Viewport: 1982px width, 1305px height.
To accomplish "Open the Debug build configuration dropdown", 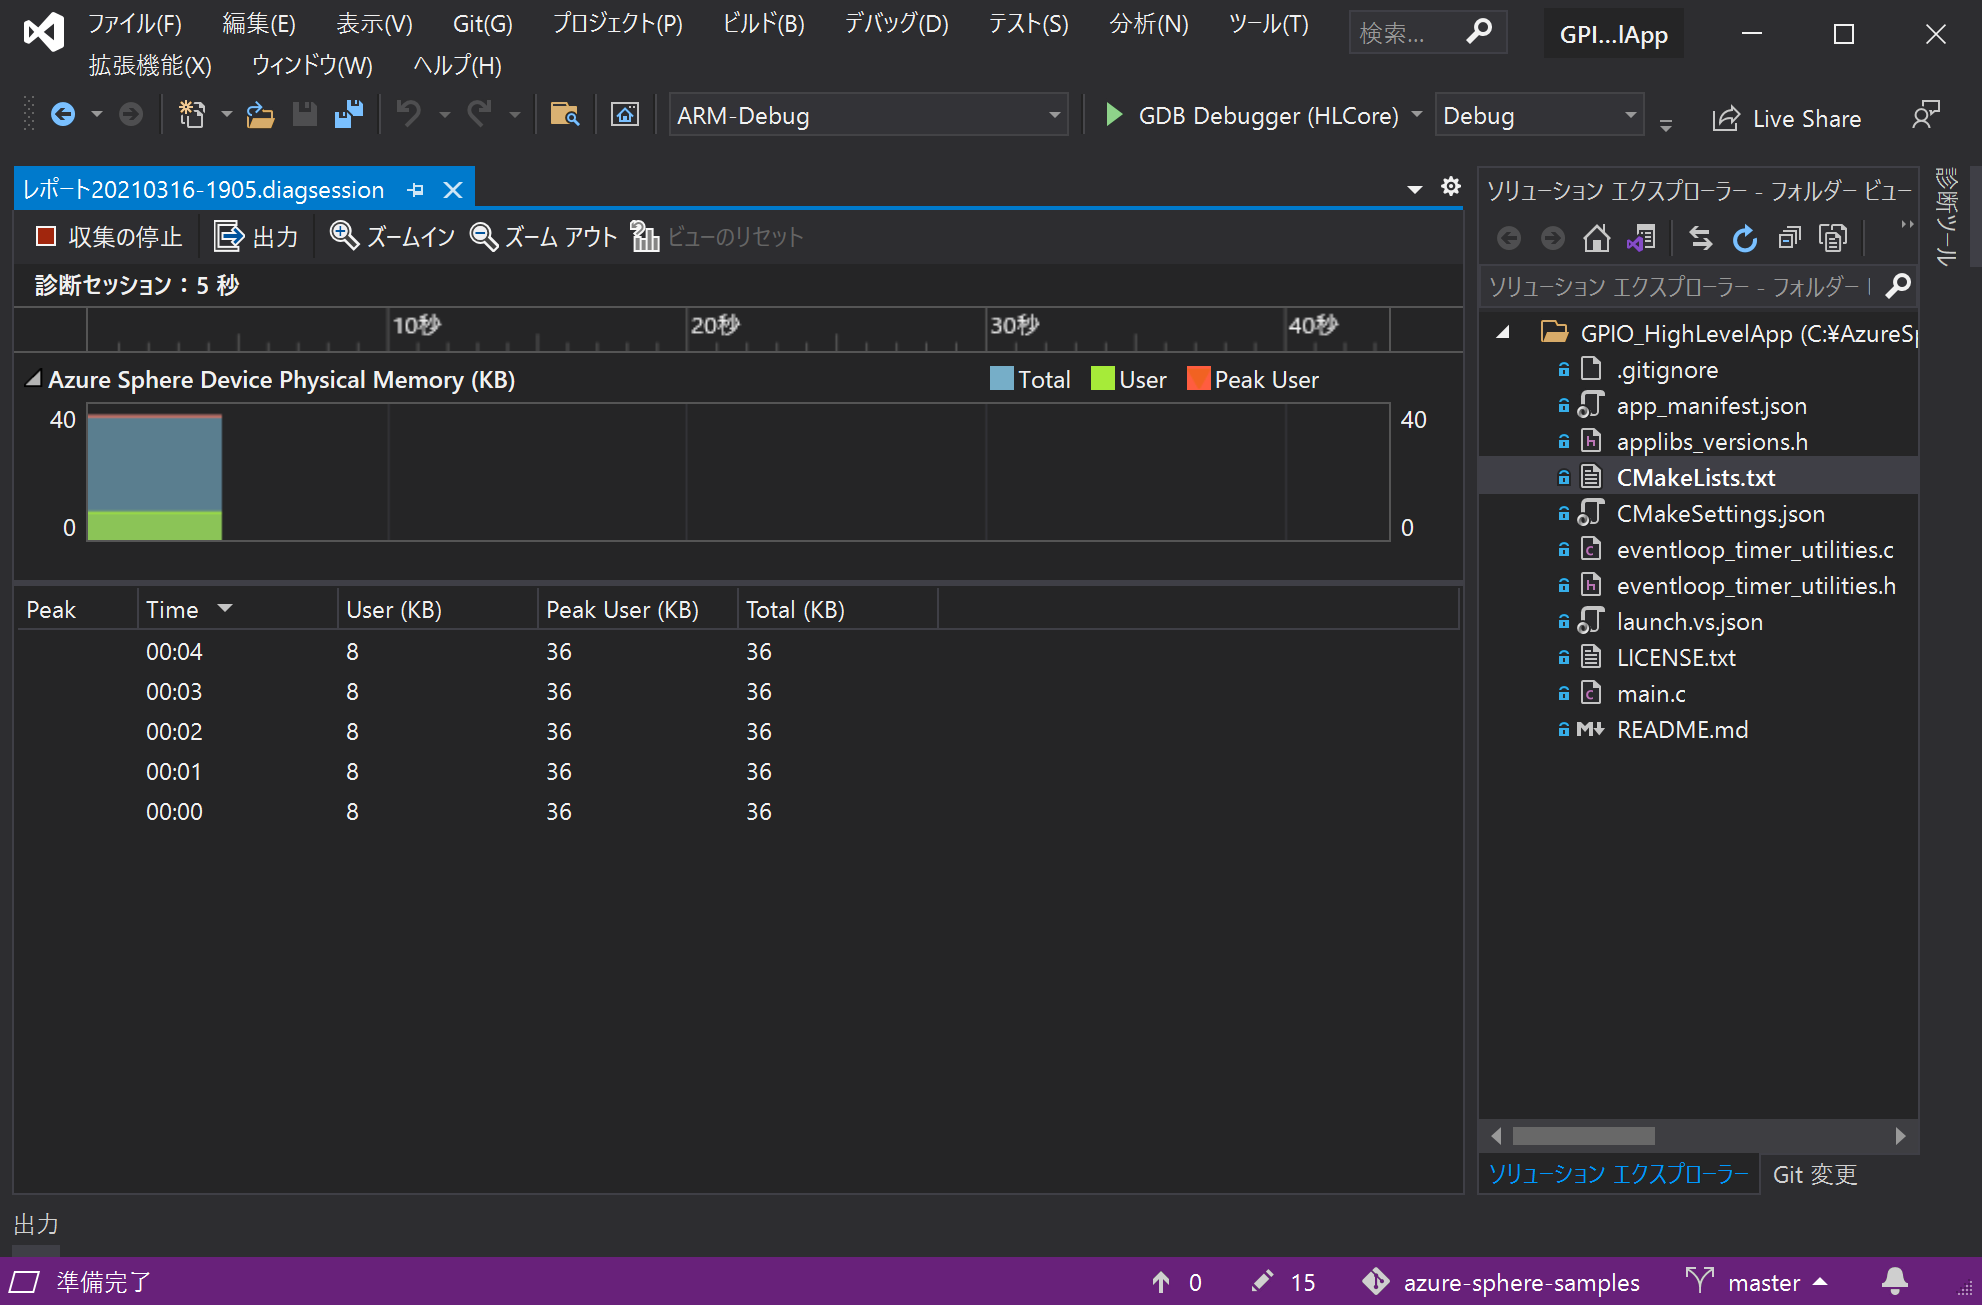I will coord(1630,115).
